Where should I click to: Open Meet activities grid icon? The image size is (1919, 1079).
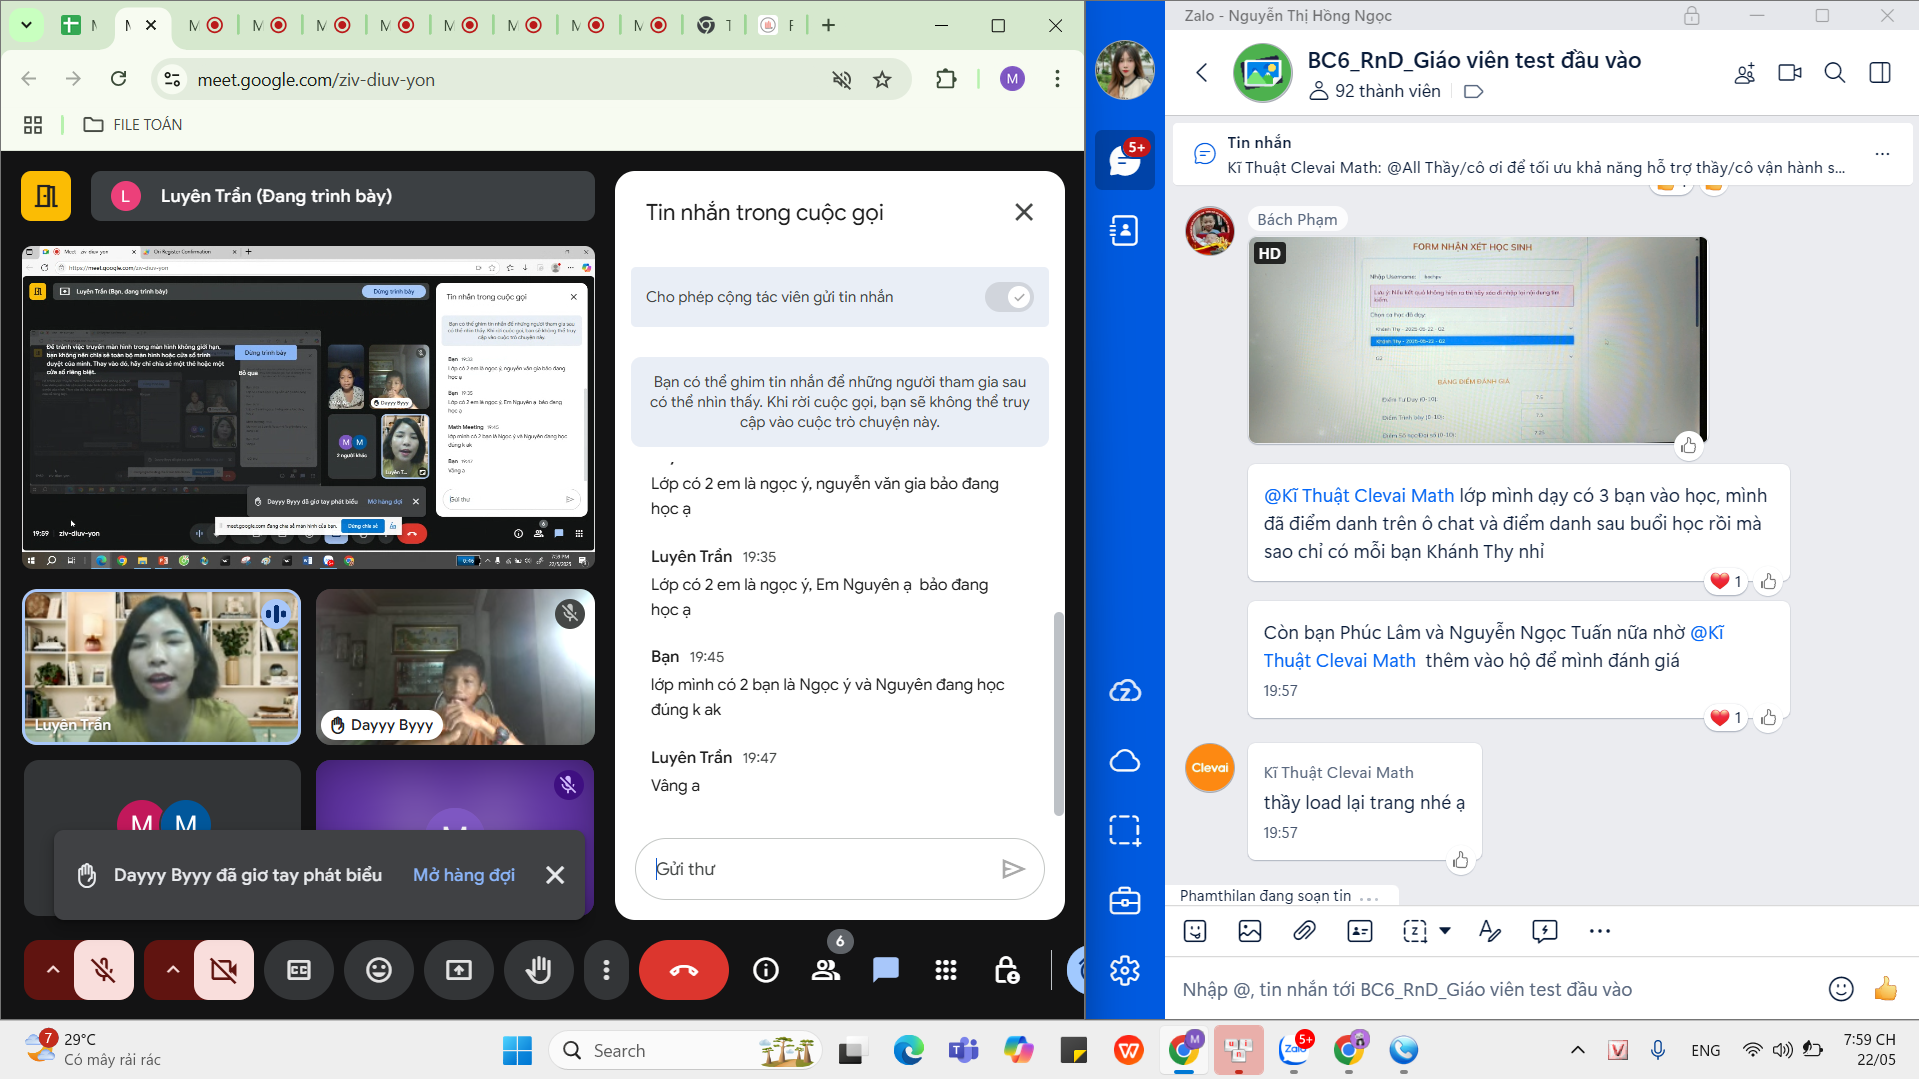[946, 970]
